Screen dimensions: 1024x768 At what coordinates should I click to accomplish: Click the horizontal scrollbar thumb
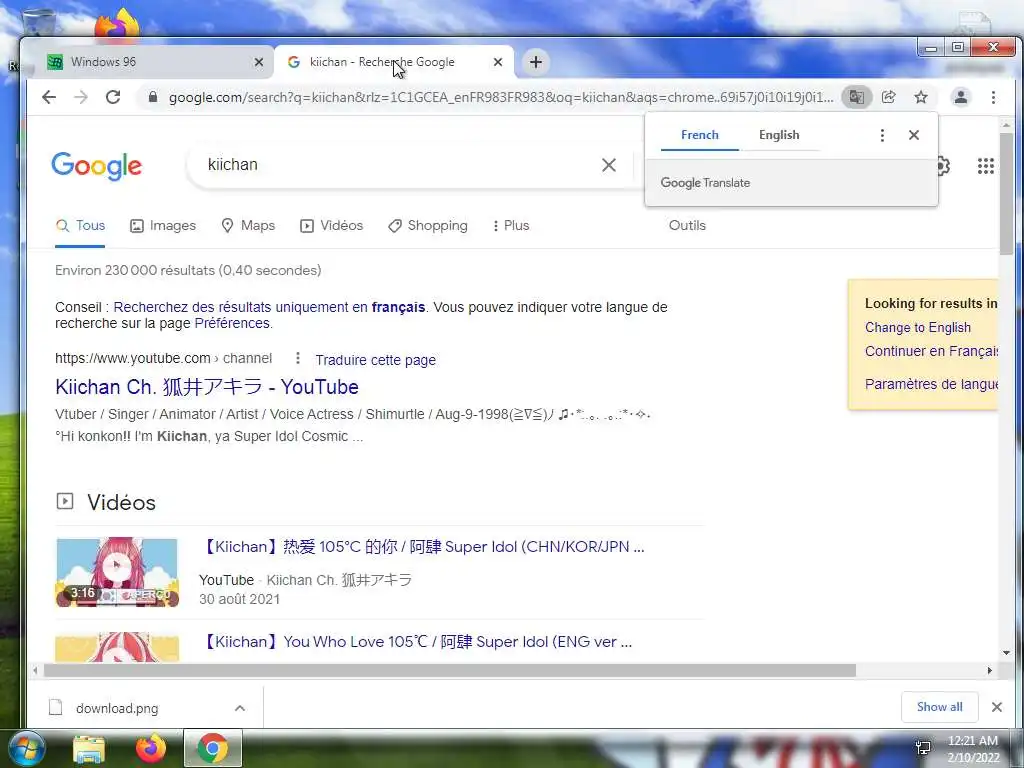tap(449, 670)
